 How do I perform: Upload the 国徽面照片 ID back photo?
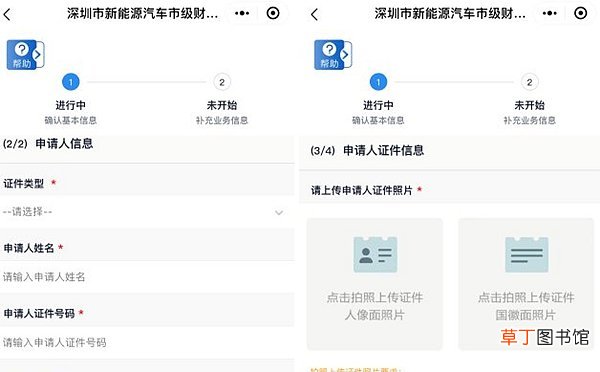[x=526, y=284]
